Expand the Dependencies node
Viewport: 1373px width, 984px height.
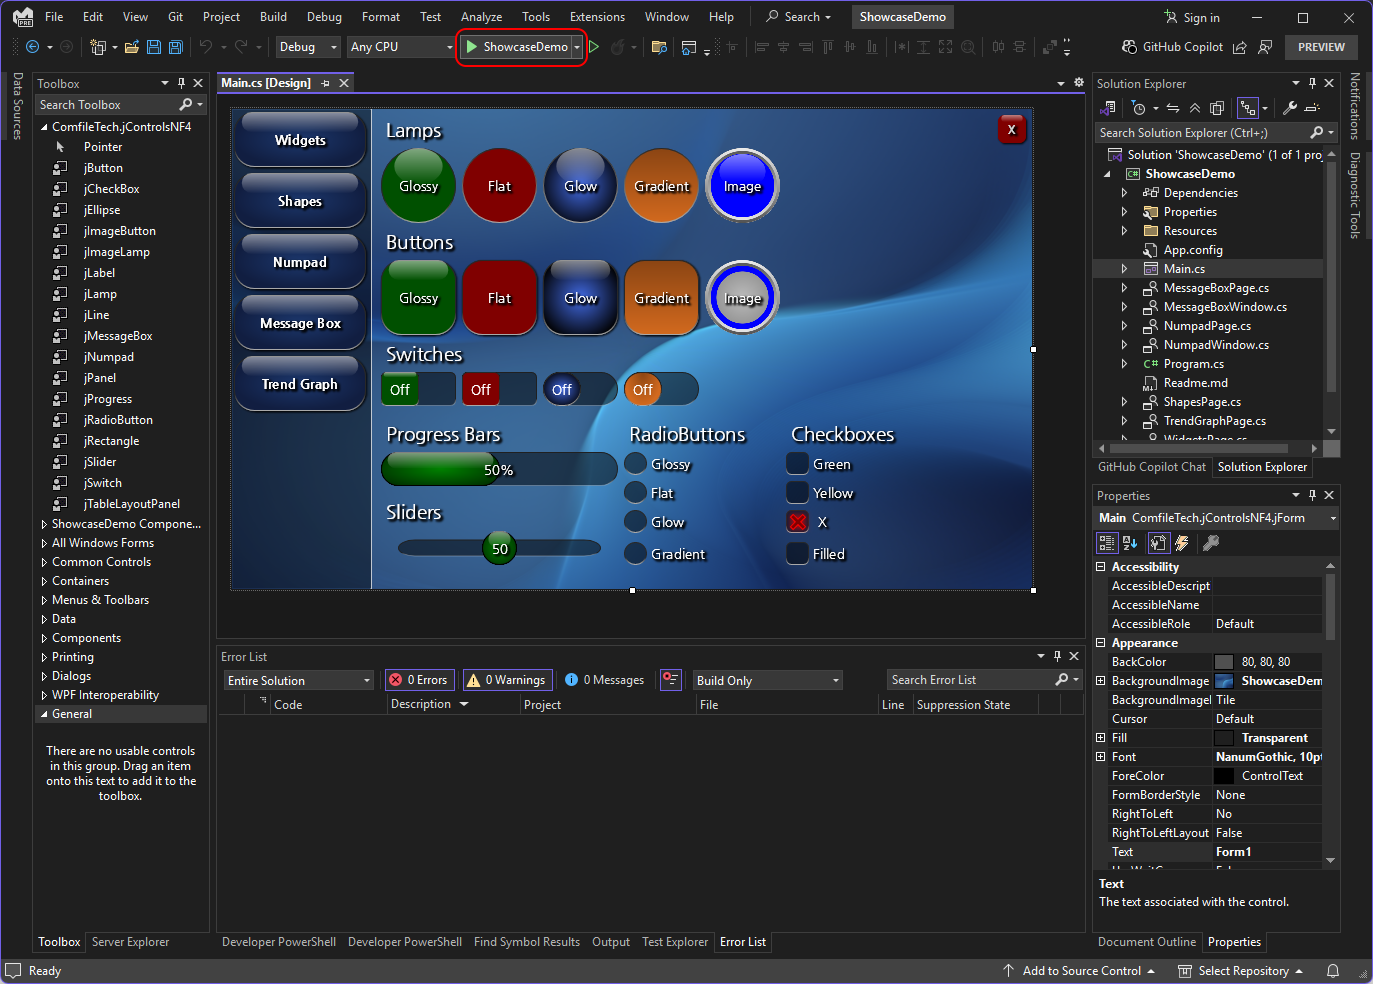coord(1124,193)
